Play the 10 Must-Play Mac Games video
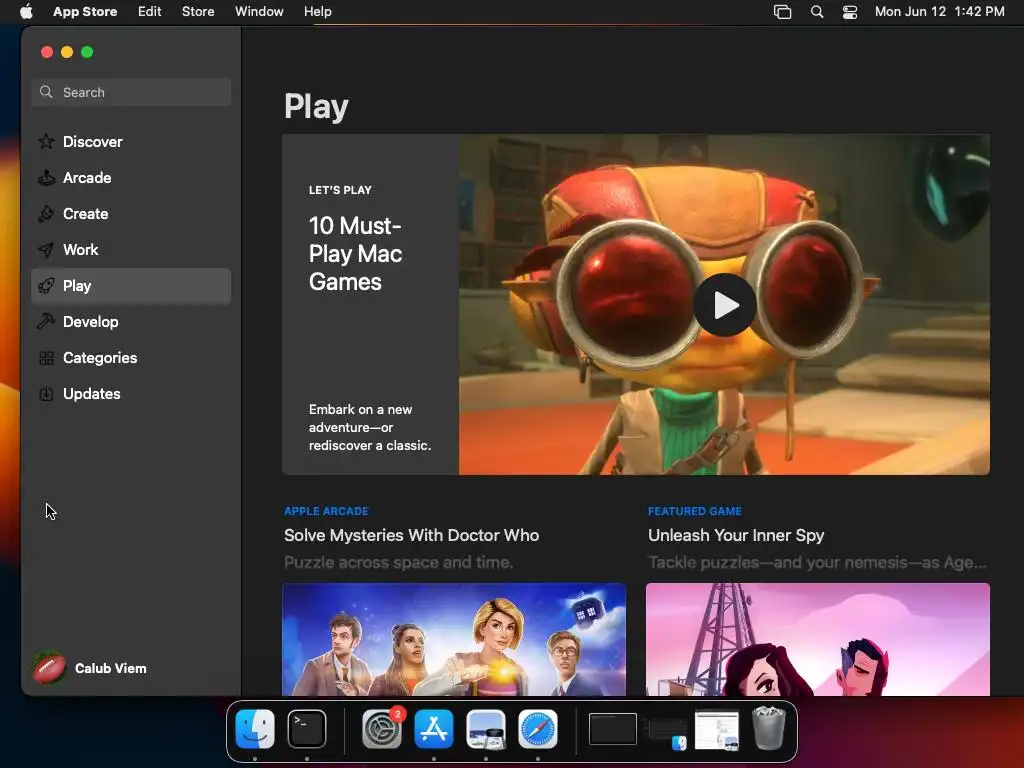Screen dimensions: 1024x768 pyautogui.click(x=725, y=305)
